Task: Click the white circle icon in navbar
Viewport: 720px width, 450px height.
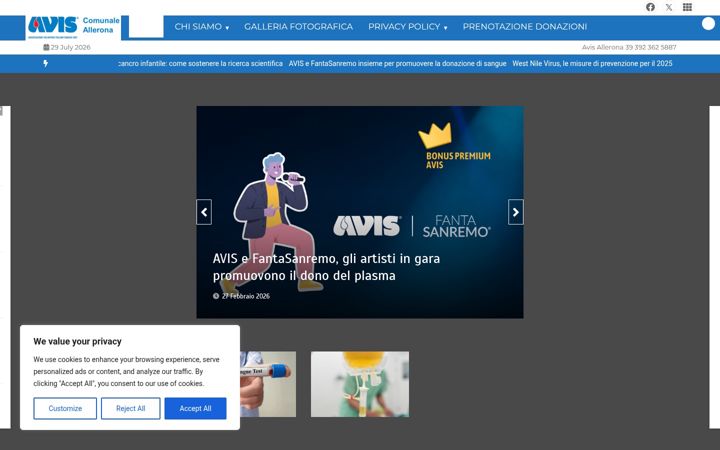Action: coord(709,23)
